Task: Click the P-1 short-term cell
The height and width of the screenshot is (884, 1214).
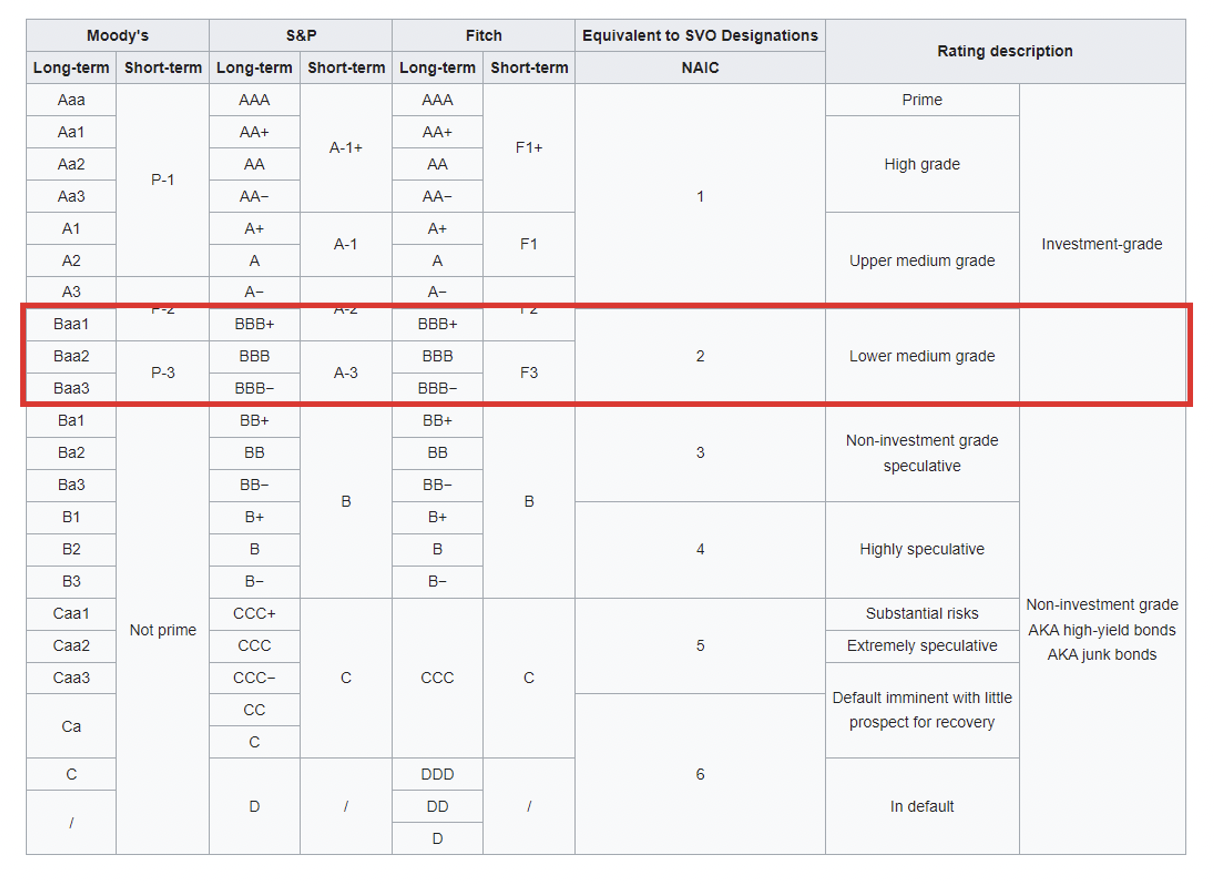Action: [x=162, y=180]
